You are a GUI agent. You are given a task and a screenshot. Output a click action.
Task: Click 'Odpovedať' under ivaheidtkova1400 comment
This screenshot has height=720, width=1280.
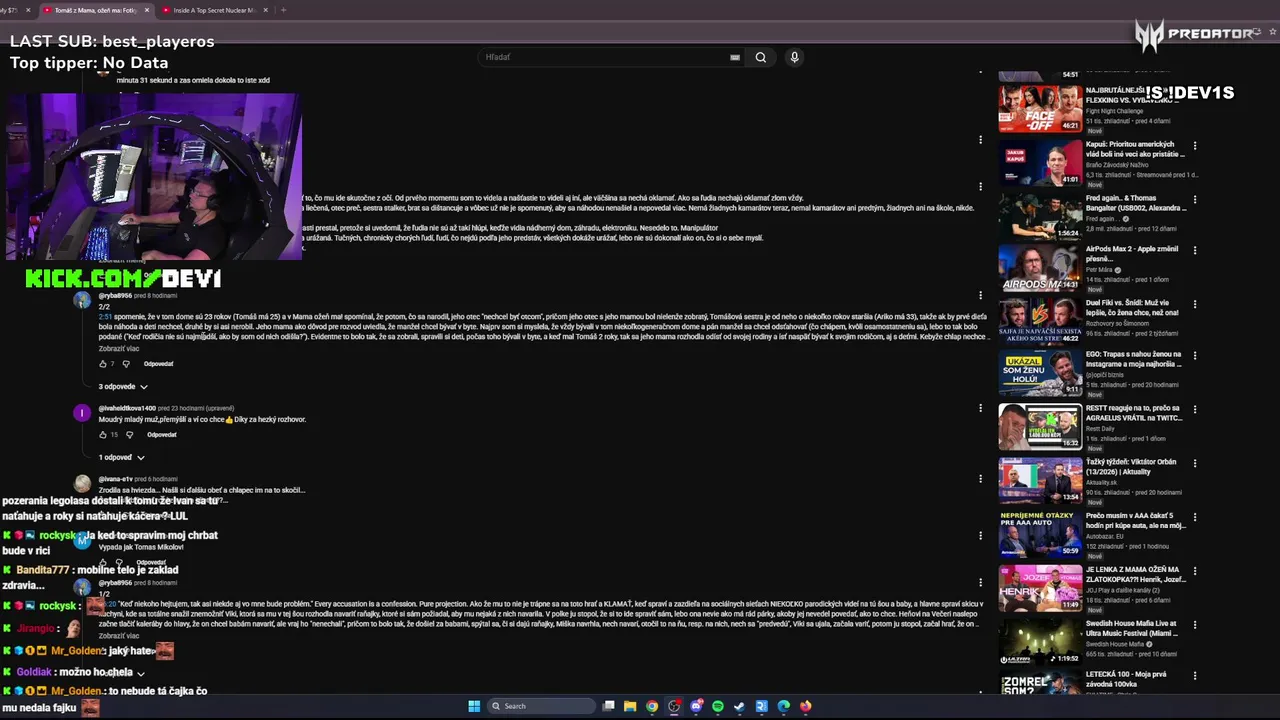162,435
